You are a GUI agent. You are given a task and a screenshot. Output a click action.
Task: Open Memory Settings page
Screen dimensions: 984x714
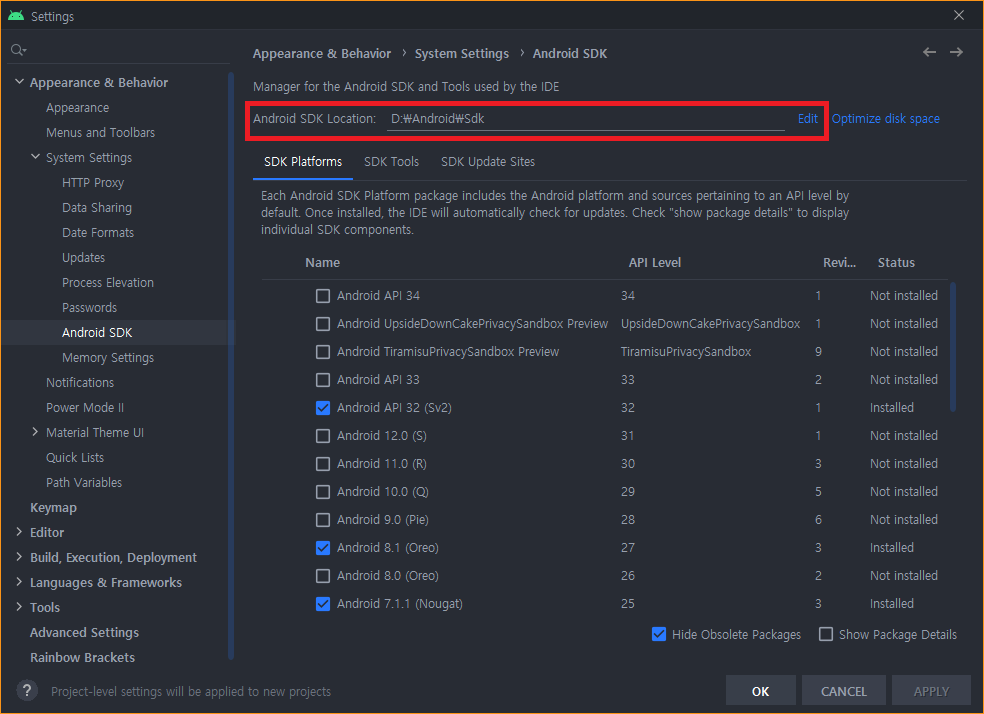(x=108, y=358)
